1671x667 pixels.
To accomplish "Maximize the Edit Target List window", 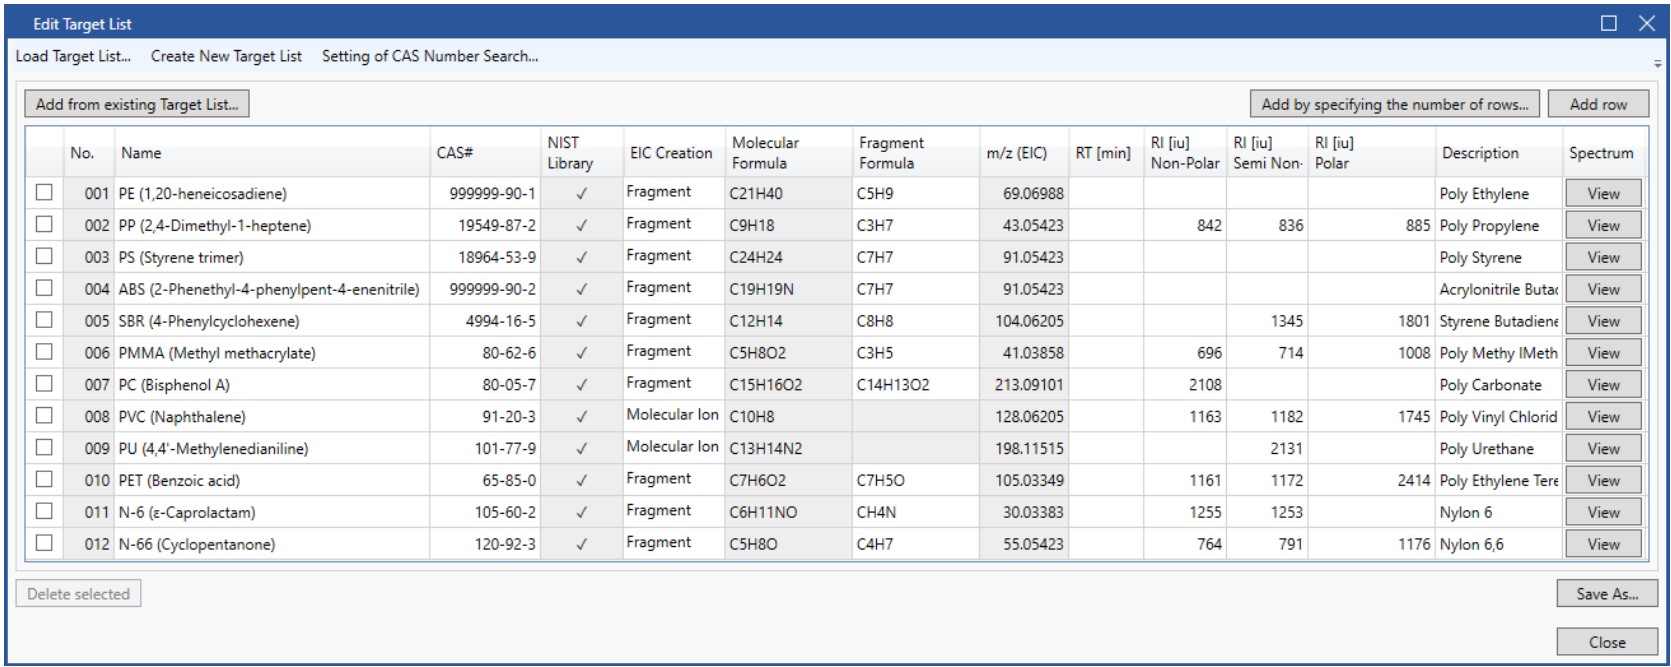I will coord(1608,23).
